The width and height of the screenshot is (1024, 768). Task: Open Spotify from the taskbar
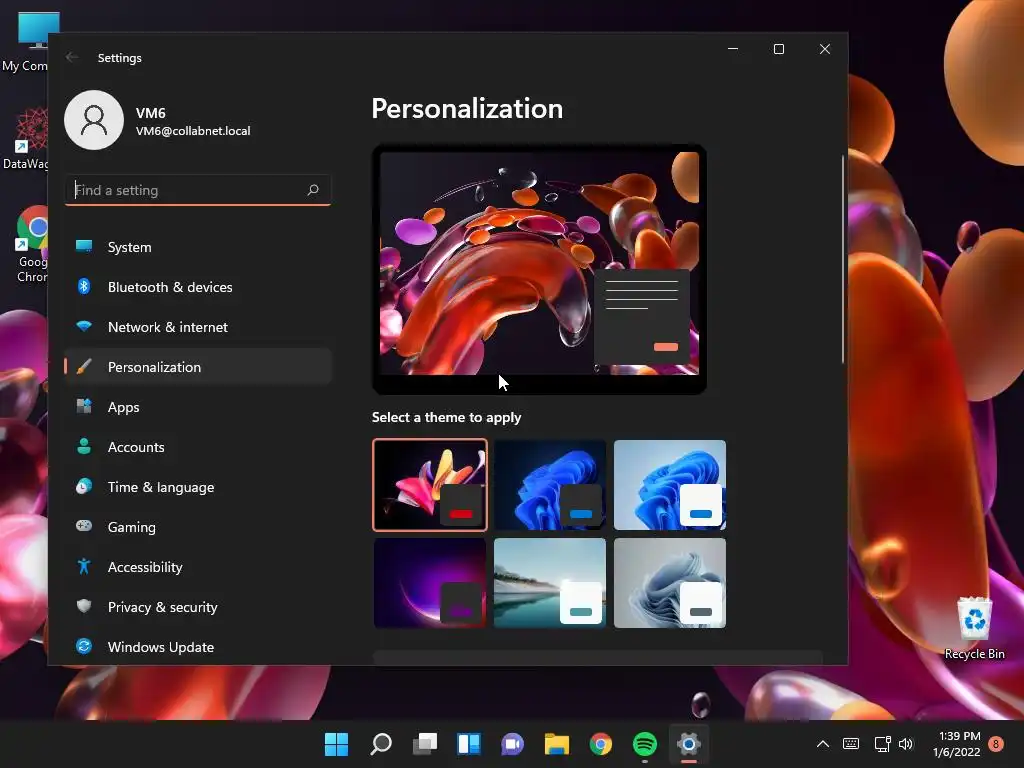click(x=645, y=743)
